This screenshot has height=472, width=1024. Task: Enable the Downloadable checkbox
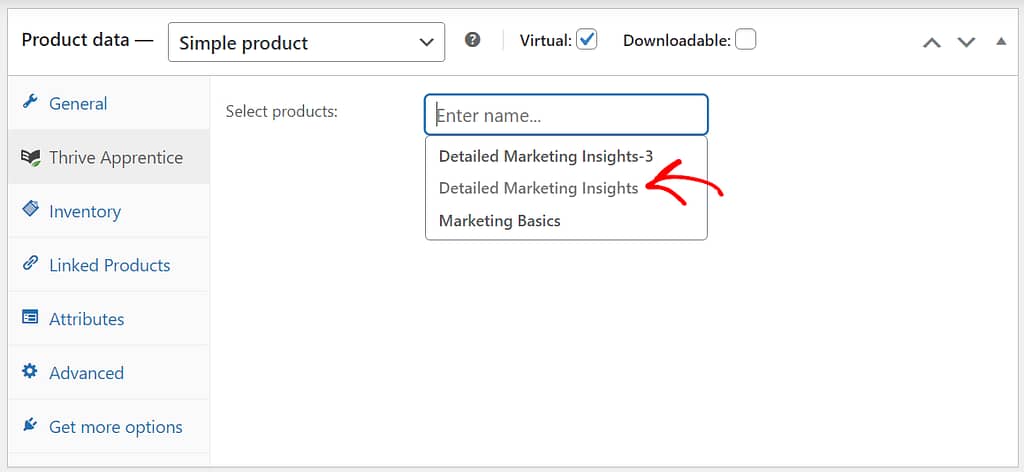point(745,40)
